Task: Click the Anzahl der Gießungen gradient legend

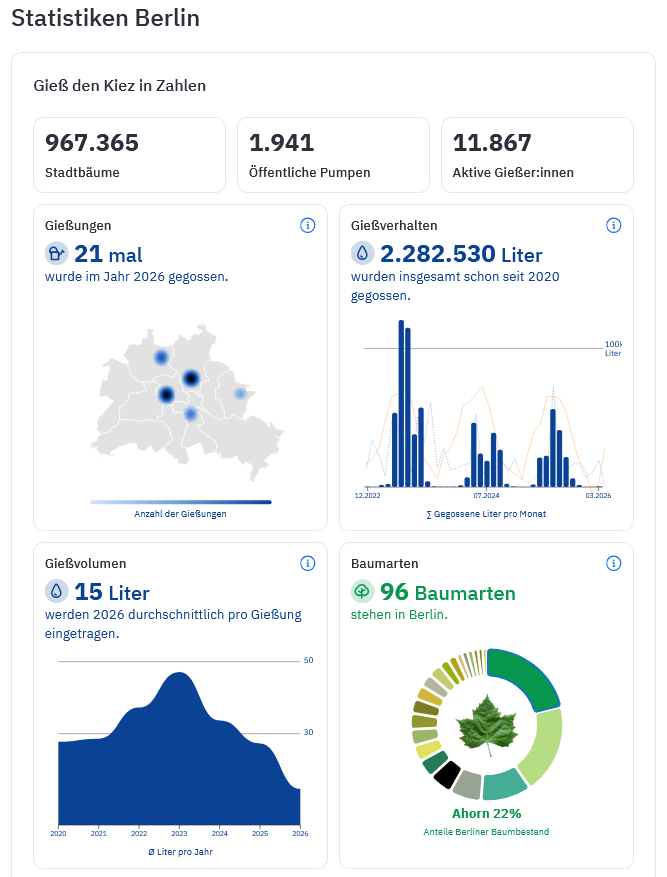Action: coord(180,502)
